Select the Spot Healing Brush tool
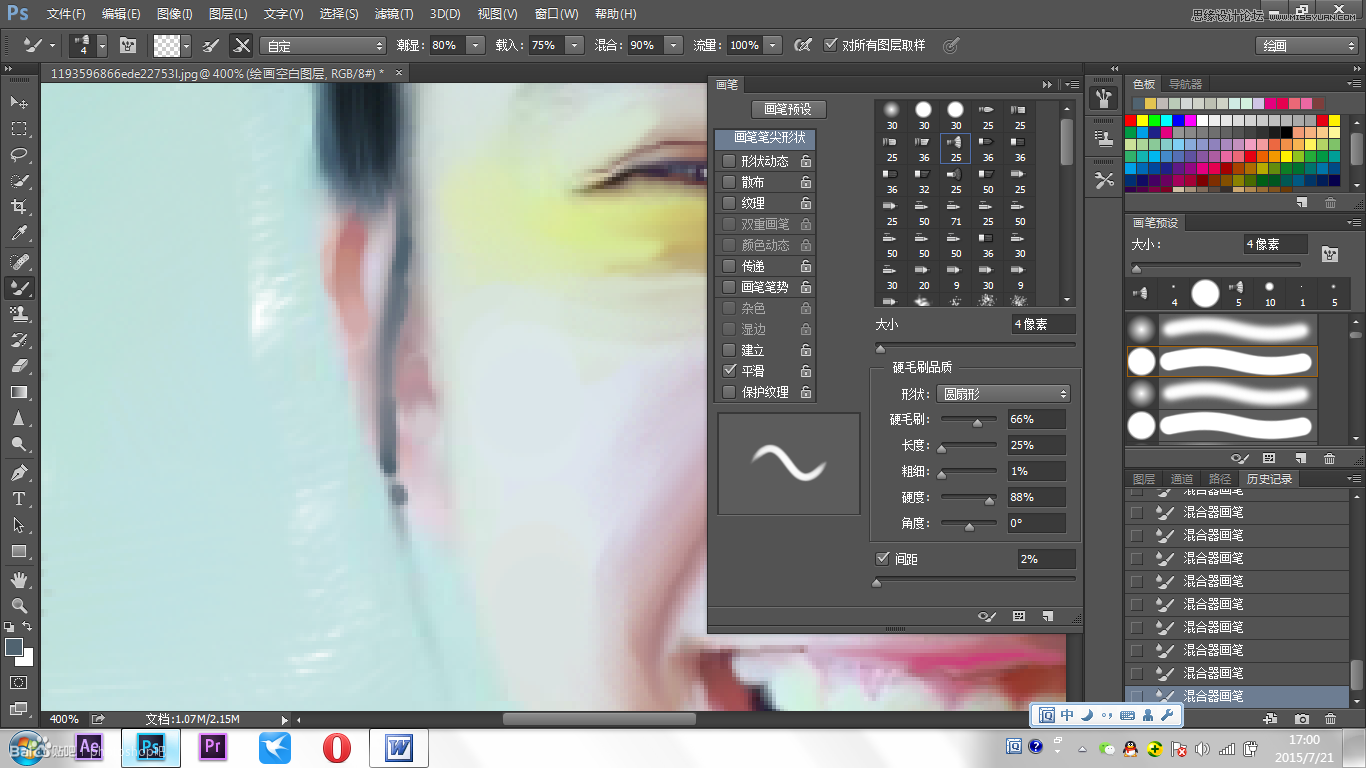Viewport: 1366px width, 768px height. coord(18,262)
